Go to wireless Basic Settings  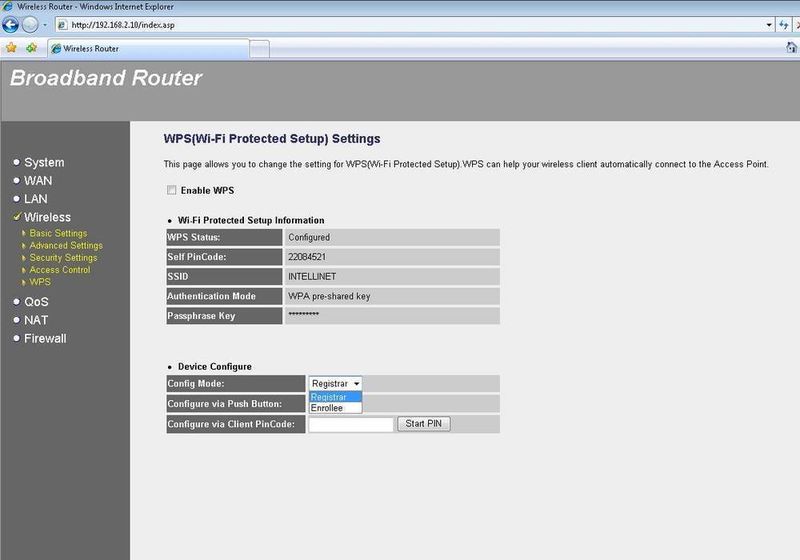(x=58, y=233)
